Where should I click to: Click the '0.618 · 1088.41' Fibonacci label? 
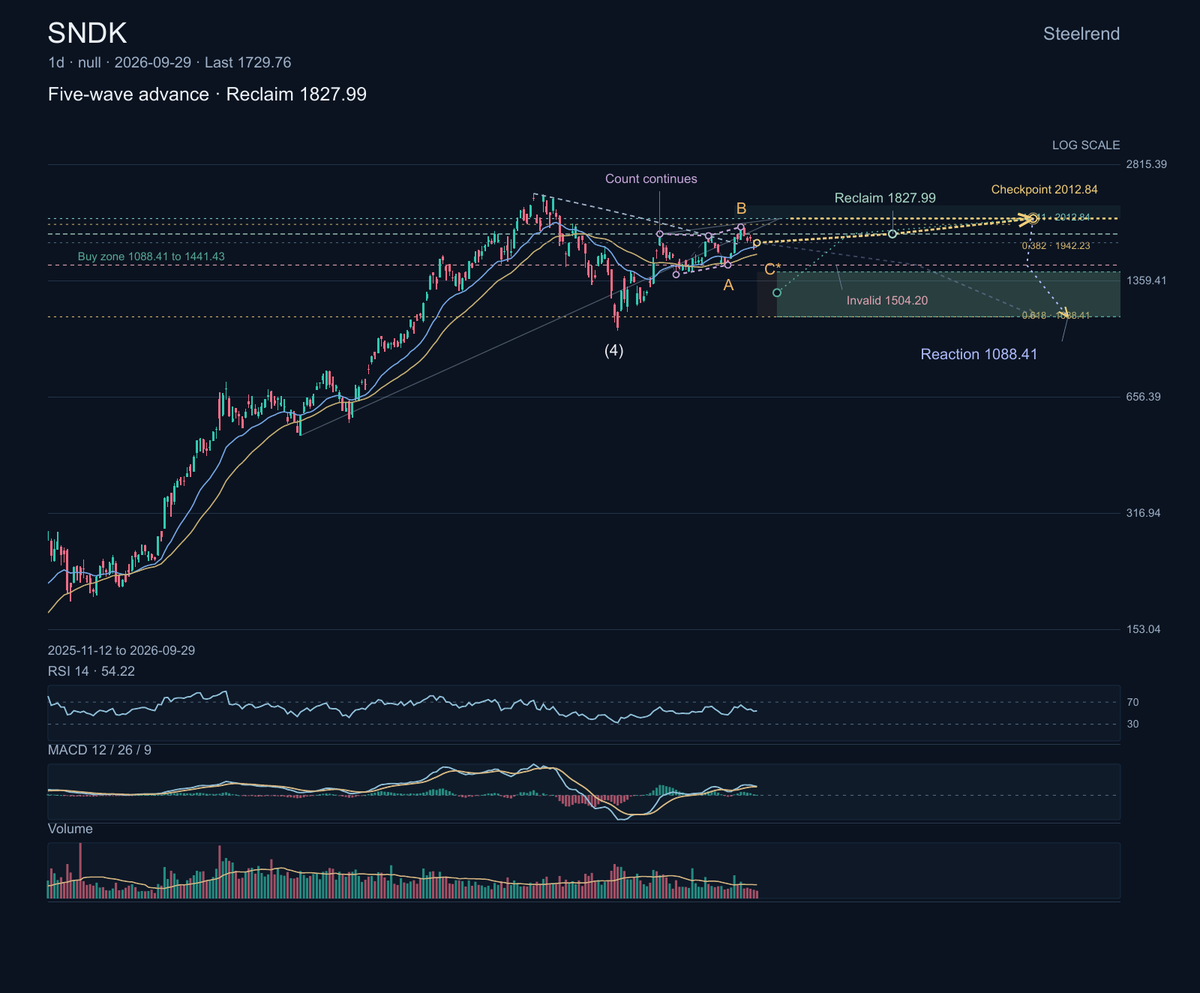pos(1056,315)
